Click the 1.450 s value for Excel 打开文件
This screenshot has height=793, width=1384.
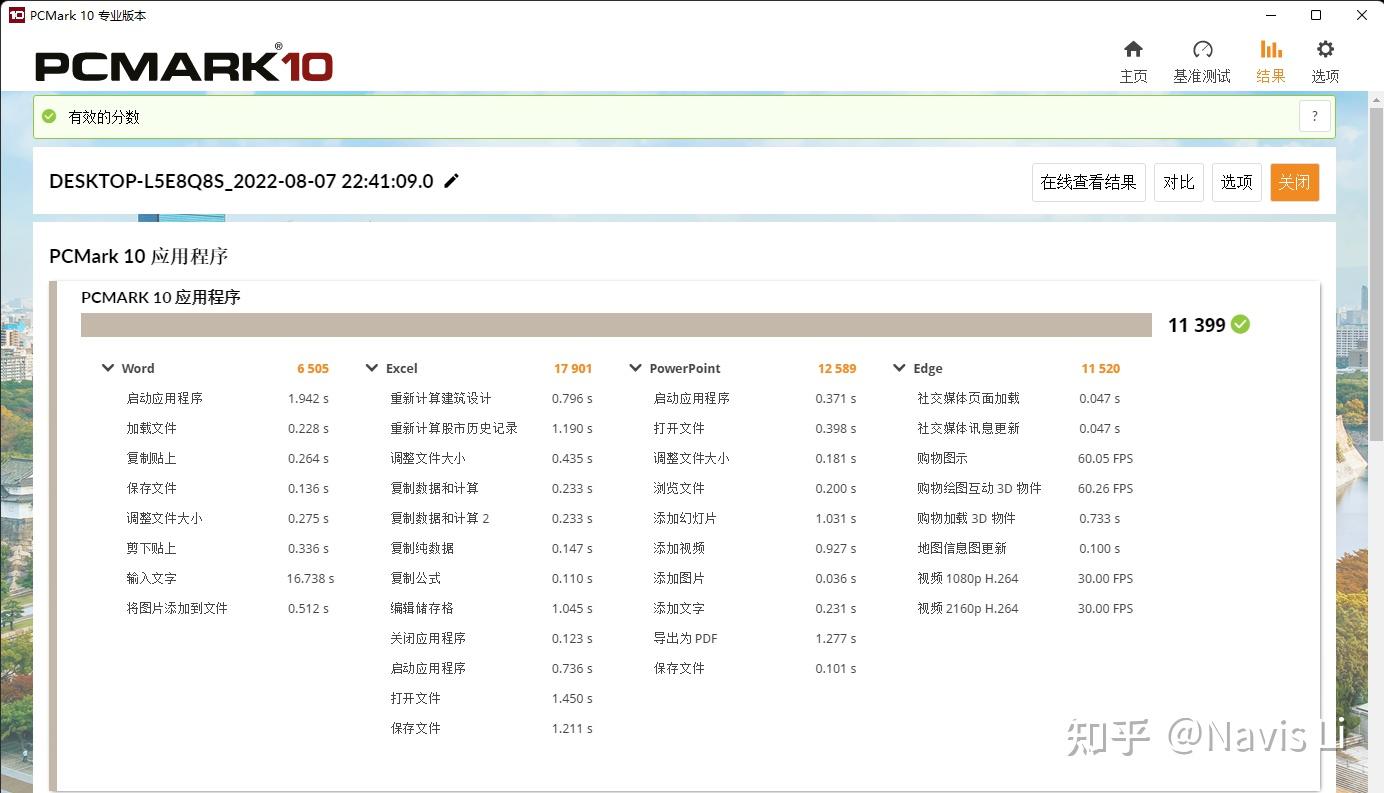[572, 698]
